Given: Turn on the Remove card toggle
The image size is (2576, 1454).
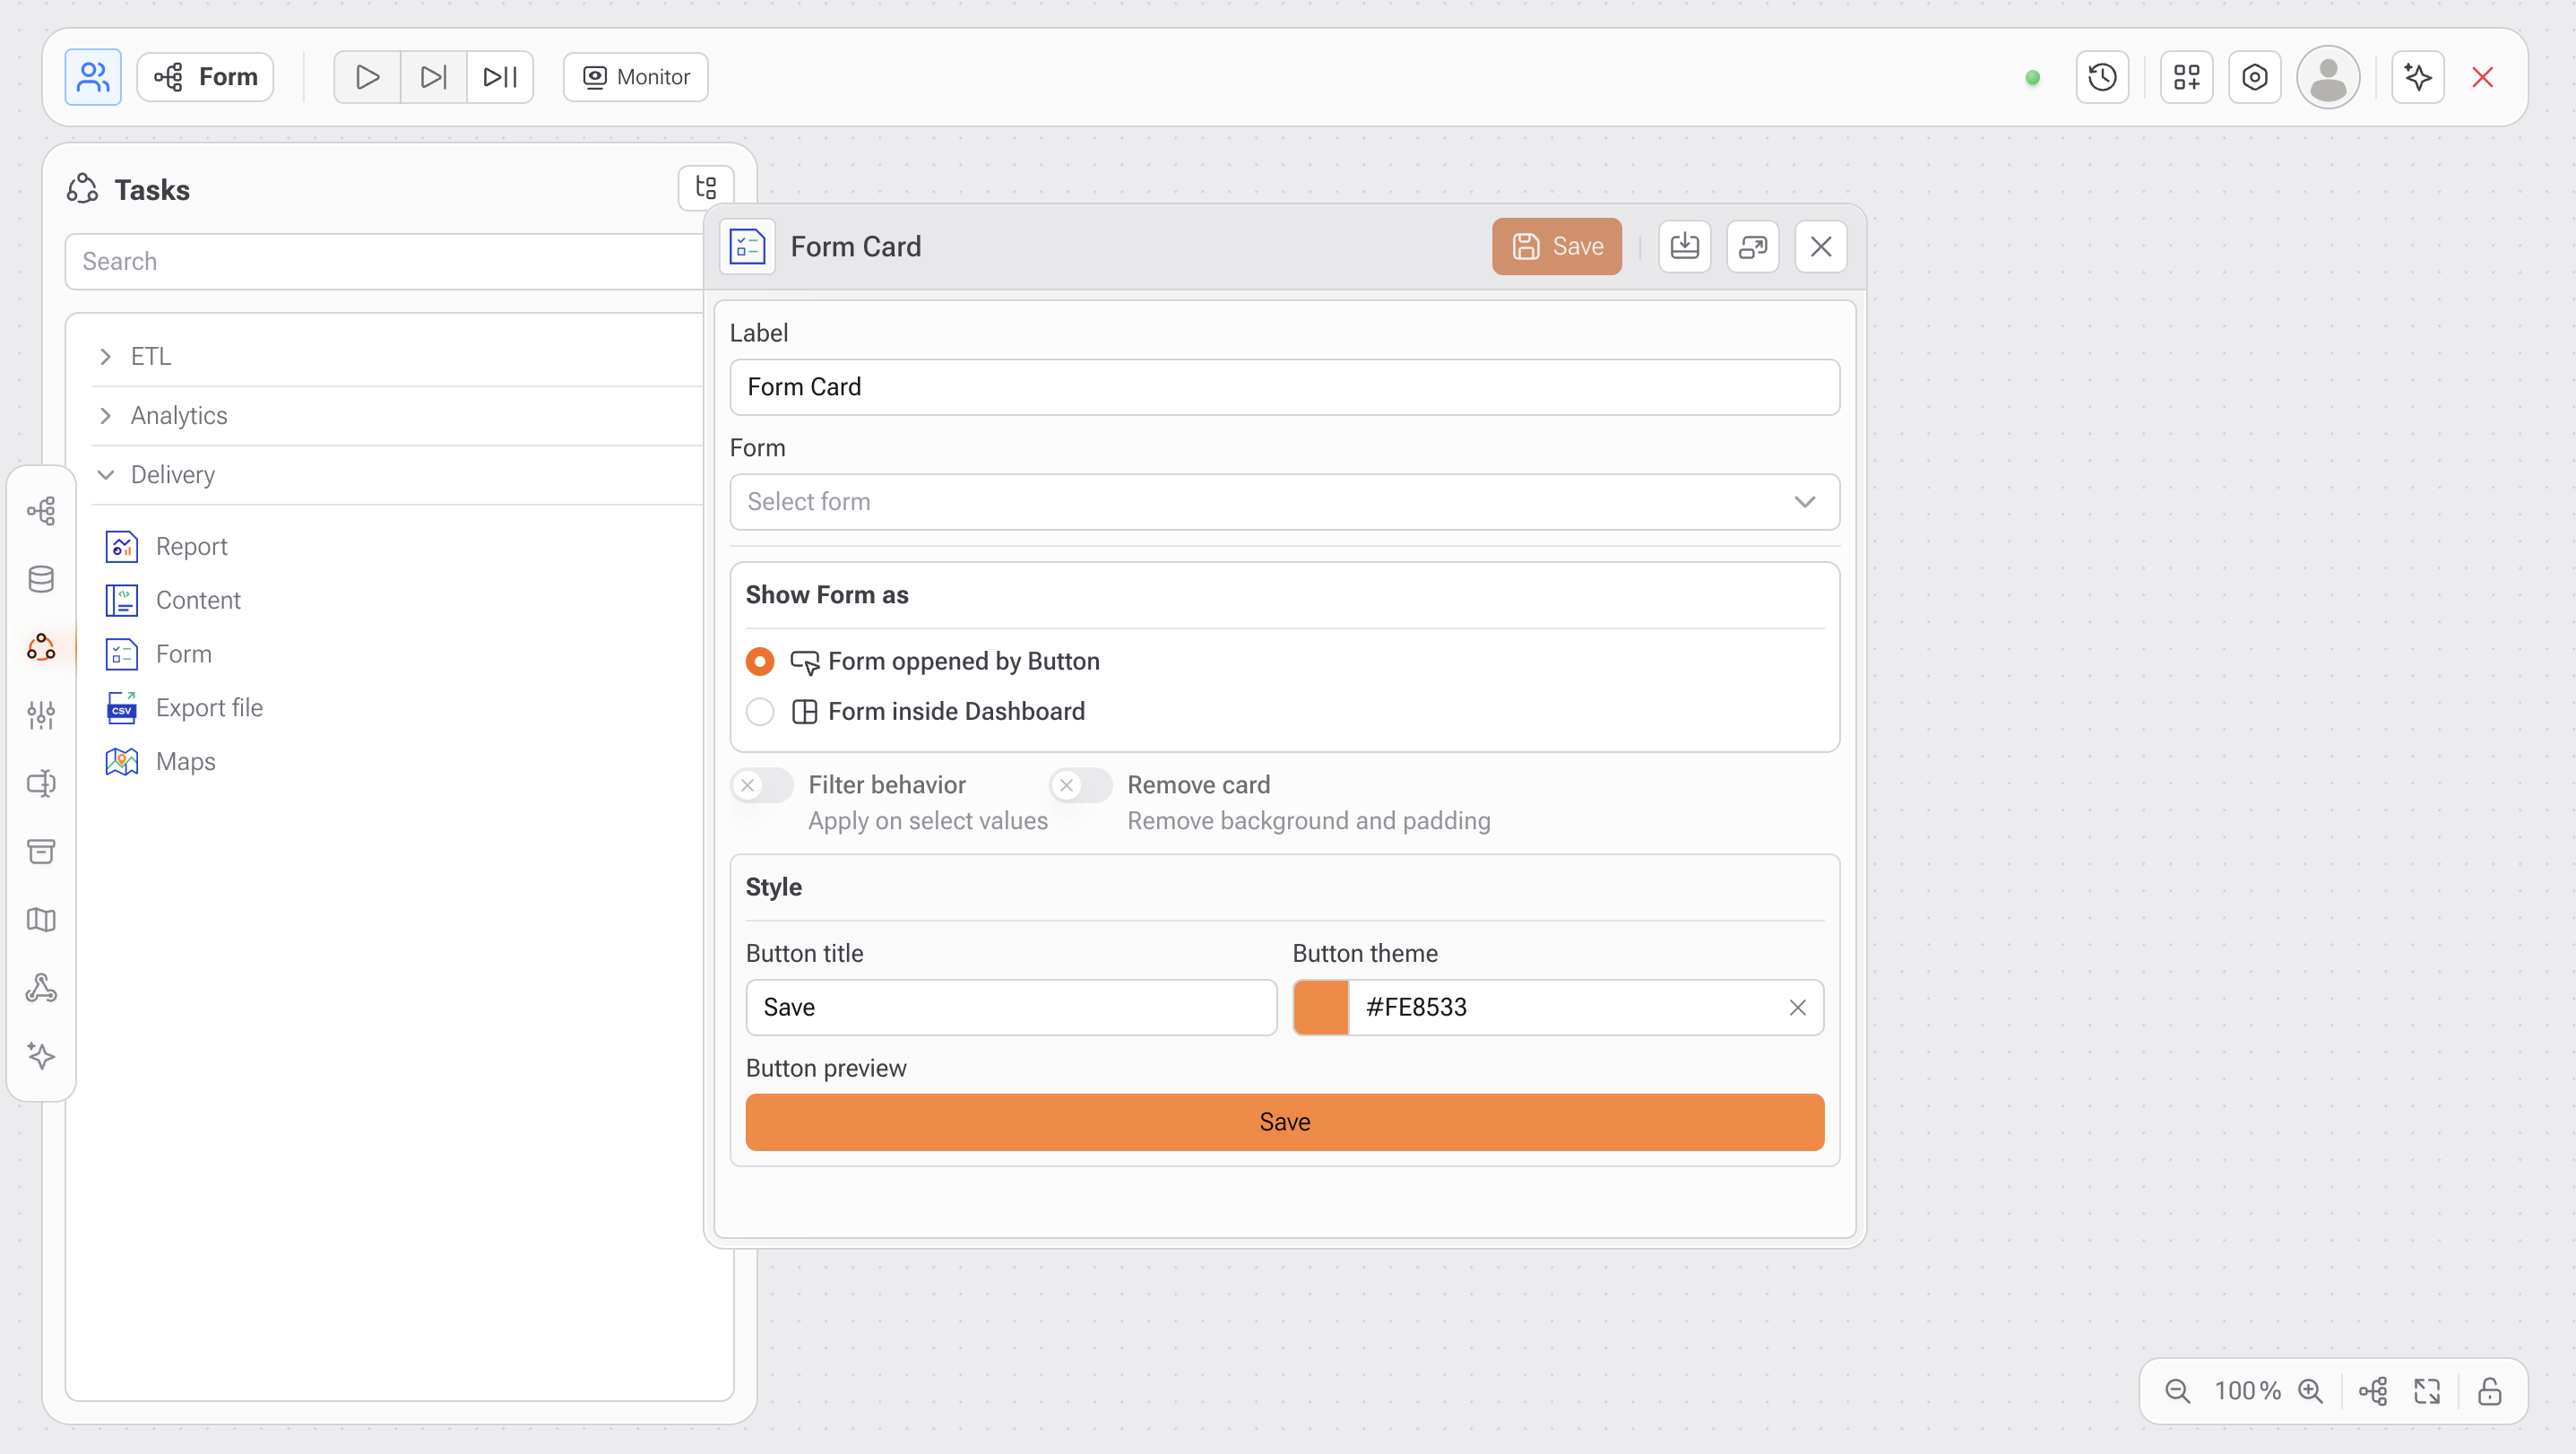Looking at the screenshot, I should click(1080, 785).
